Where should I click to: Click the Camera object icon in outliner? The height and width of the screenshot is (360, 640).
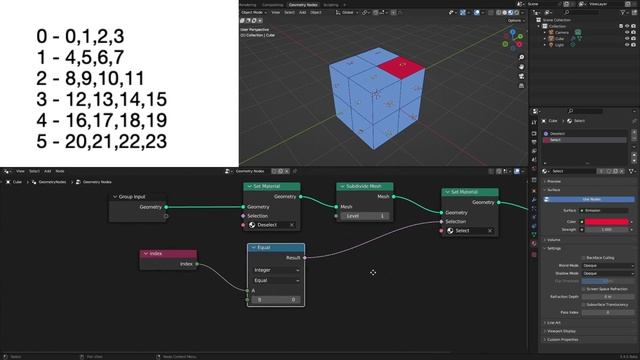tap(551, 32)
